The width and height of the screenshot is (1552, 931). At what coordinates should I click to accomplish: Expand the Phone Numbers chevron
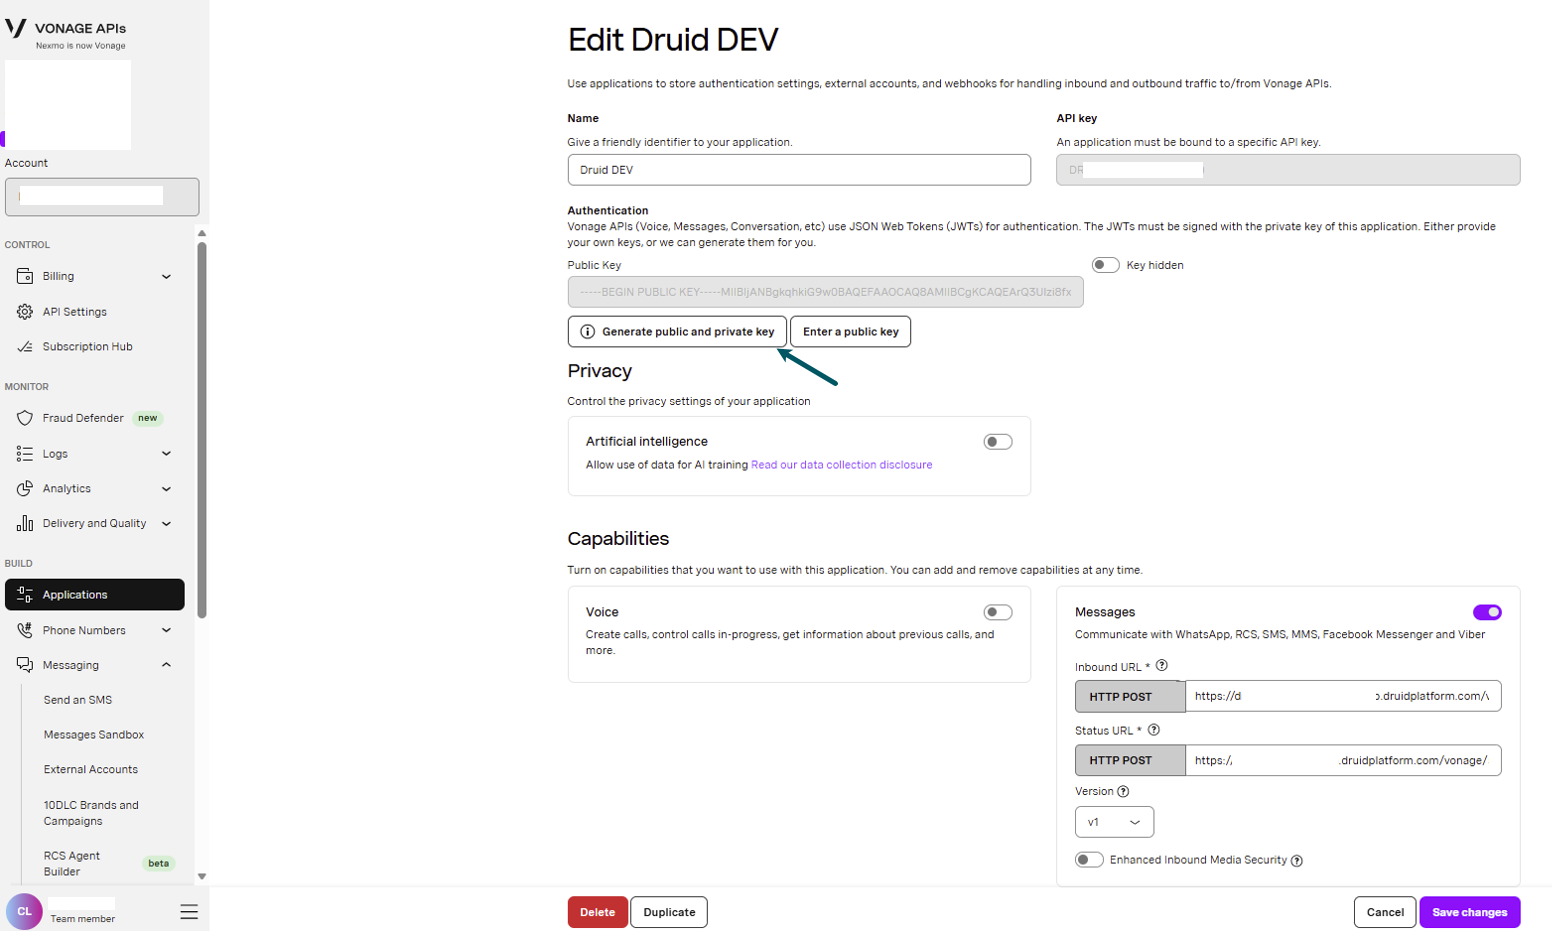(x=166, y=631)
